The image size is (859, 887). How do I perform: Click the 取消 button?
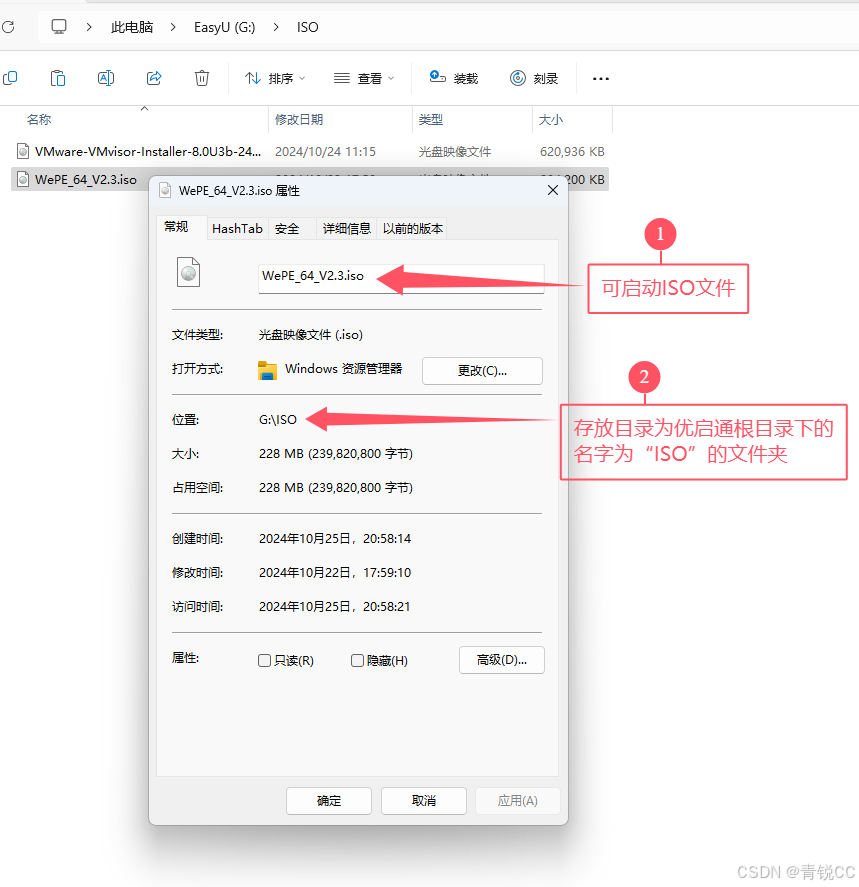coord(424,800)
